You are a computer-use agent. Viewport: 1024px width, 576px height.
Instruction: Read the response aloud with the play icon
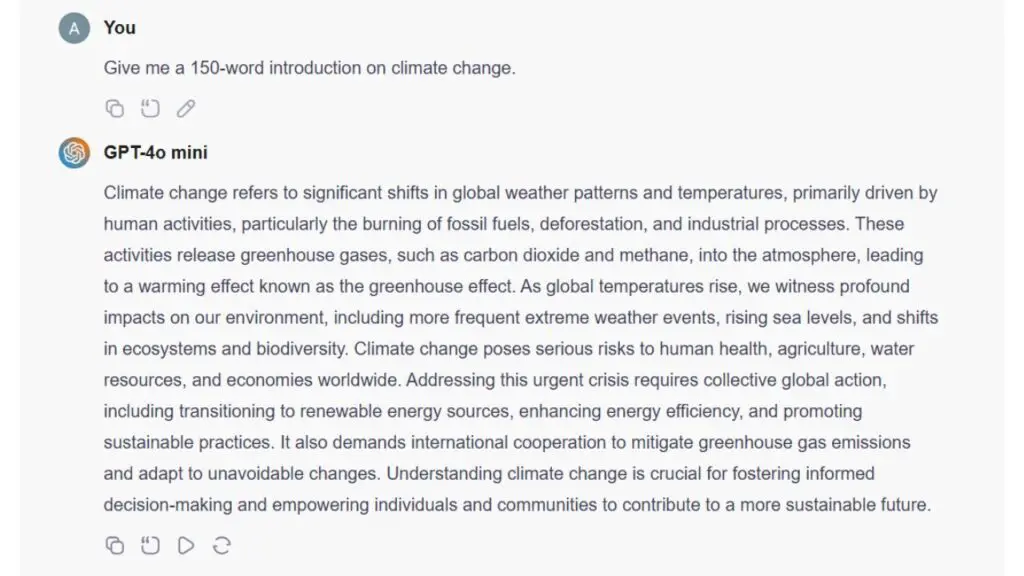[x=186, y=546]
